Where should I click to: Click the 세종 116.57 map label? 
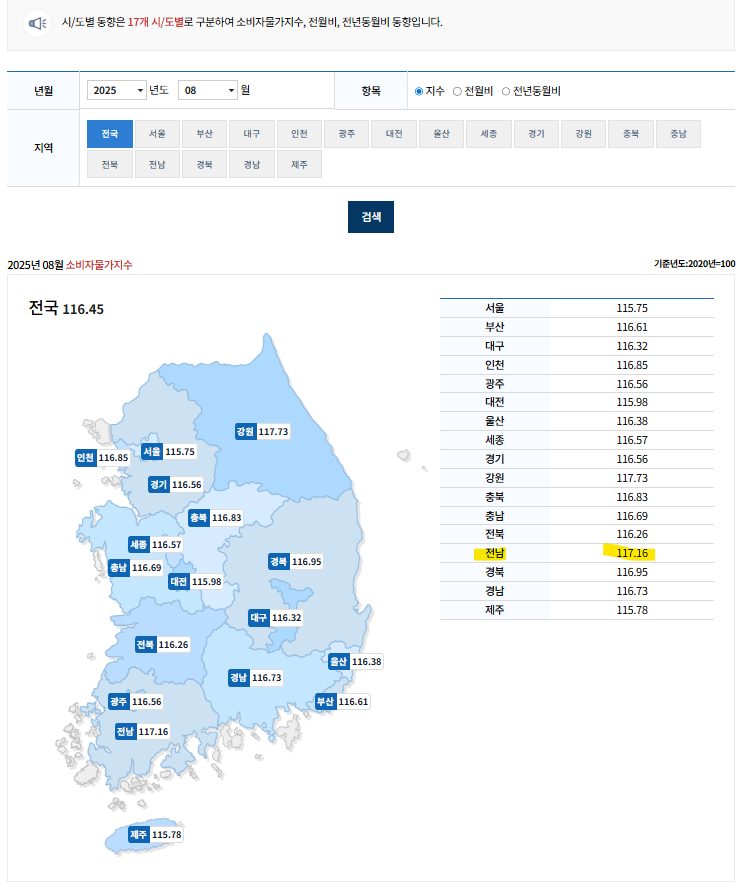(x=156, y=544)
